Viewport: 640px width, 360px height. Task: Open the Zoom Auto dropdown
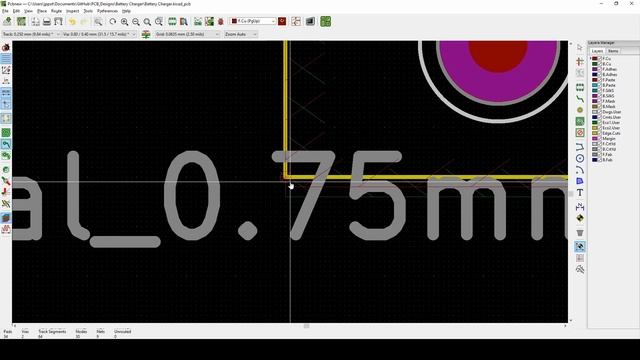(240, 34)
